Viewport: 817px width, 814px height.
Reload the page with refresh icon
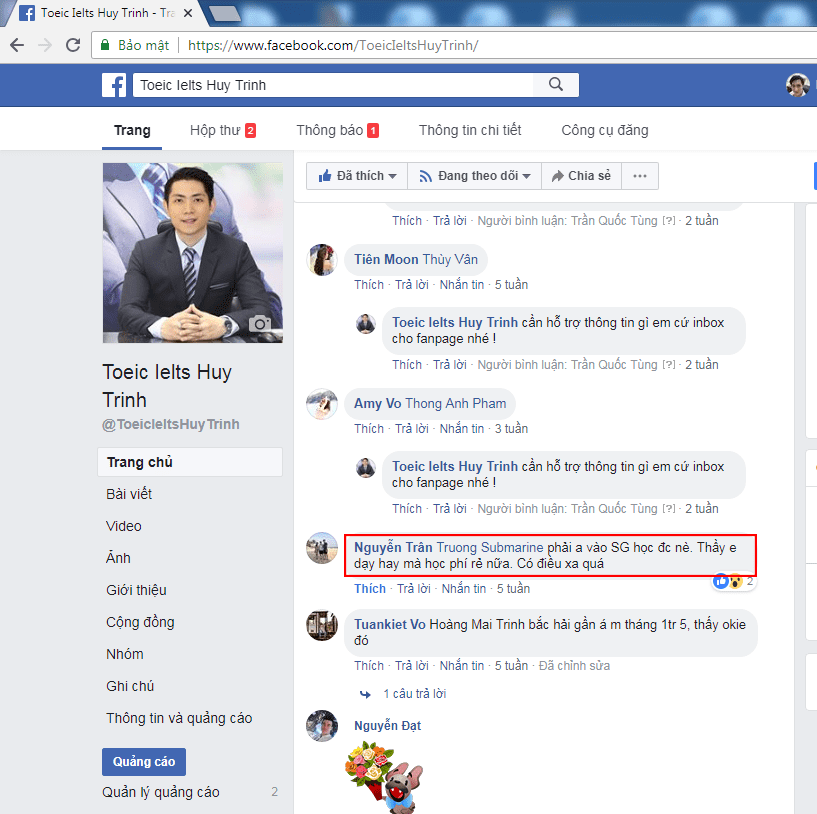73,45
